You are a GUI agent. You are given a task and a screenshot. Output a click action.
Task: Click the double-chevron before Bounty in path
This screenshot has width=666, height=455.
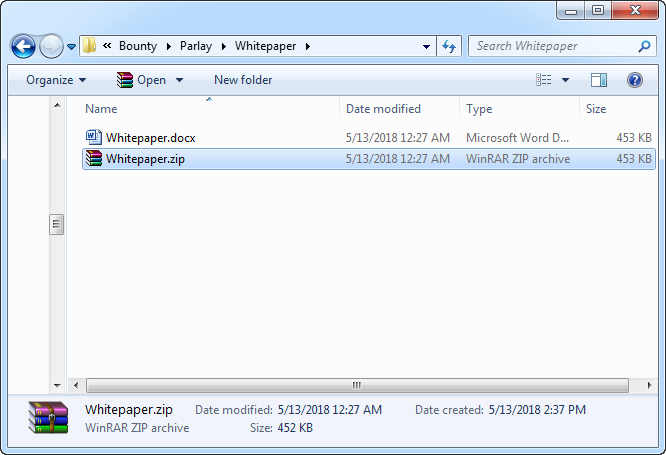pyautogui.click(x=107, y=45)
